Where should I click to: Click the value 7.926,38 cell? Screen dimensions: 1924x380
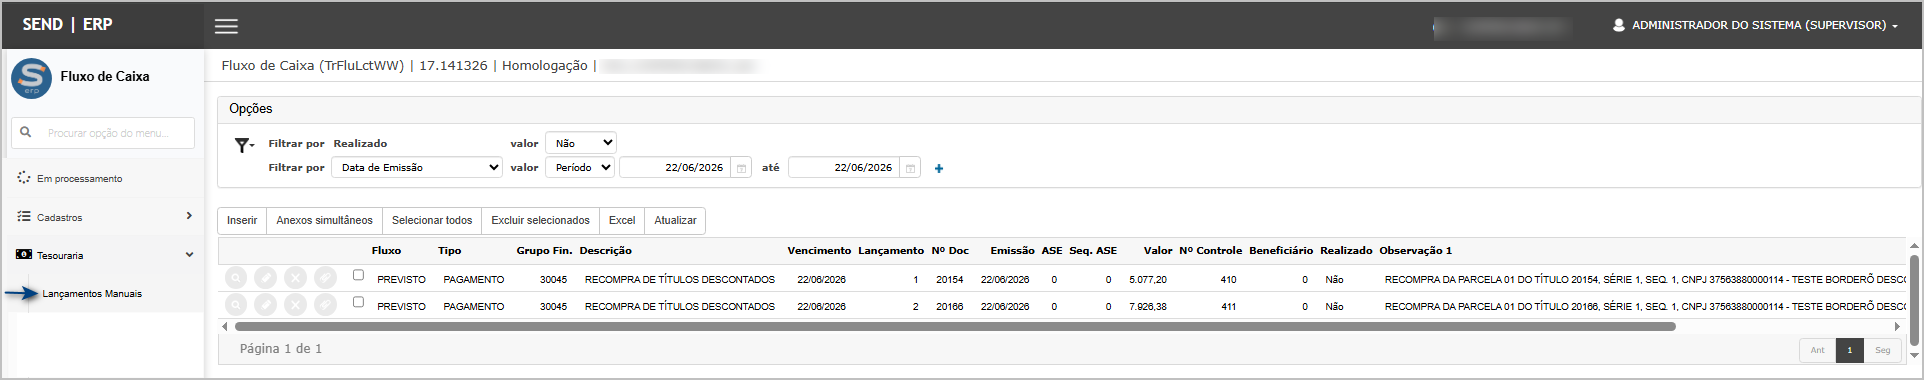click(1147, 307)
